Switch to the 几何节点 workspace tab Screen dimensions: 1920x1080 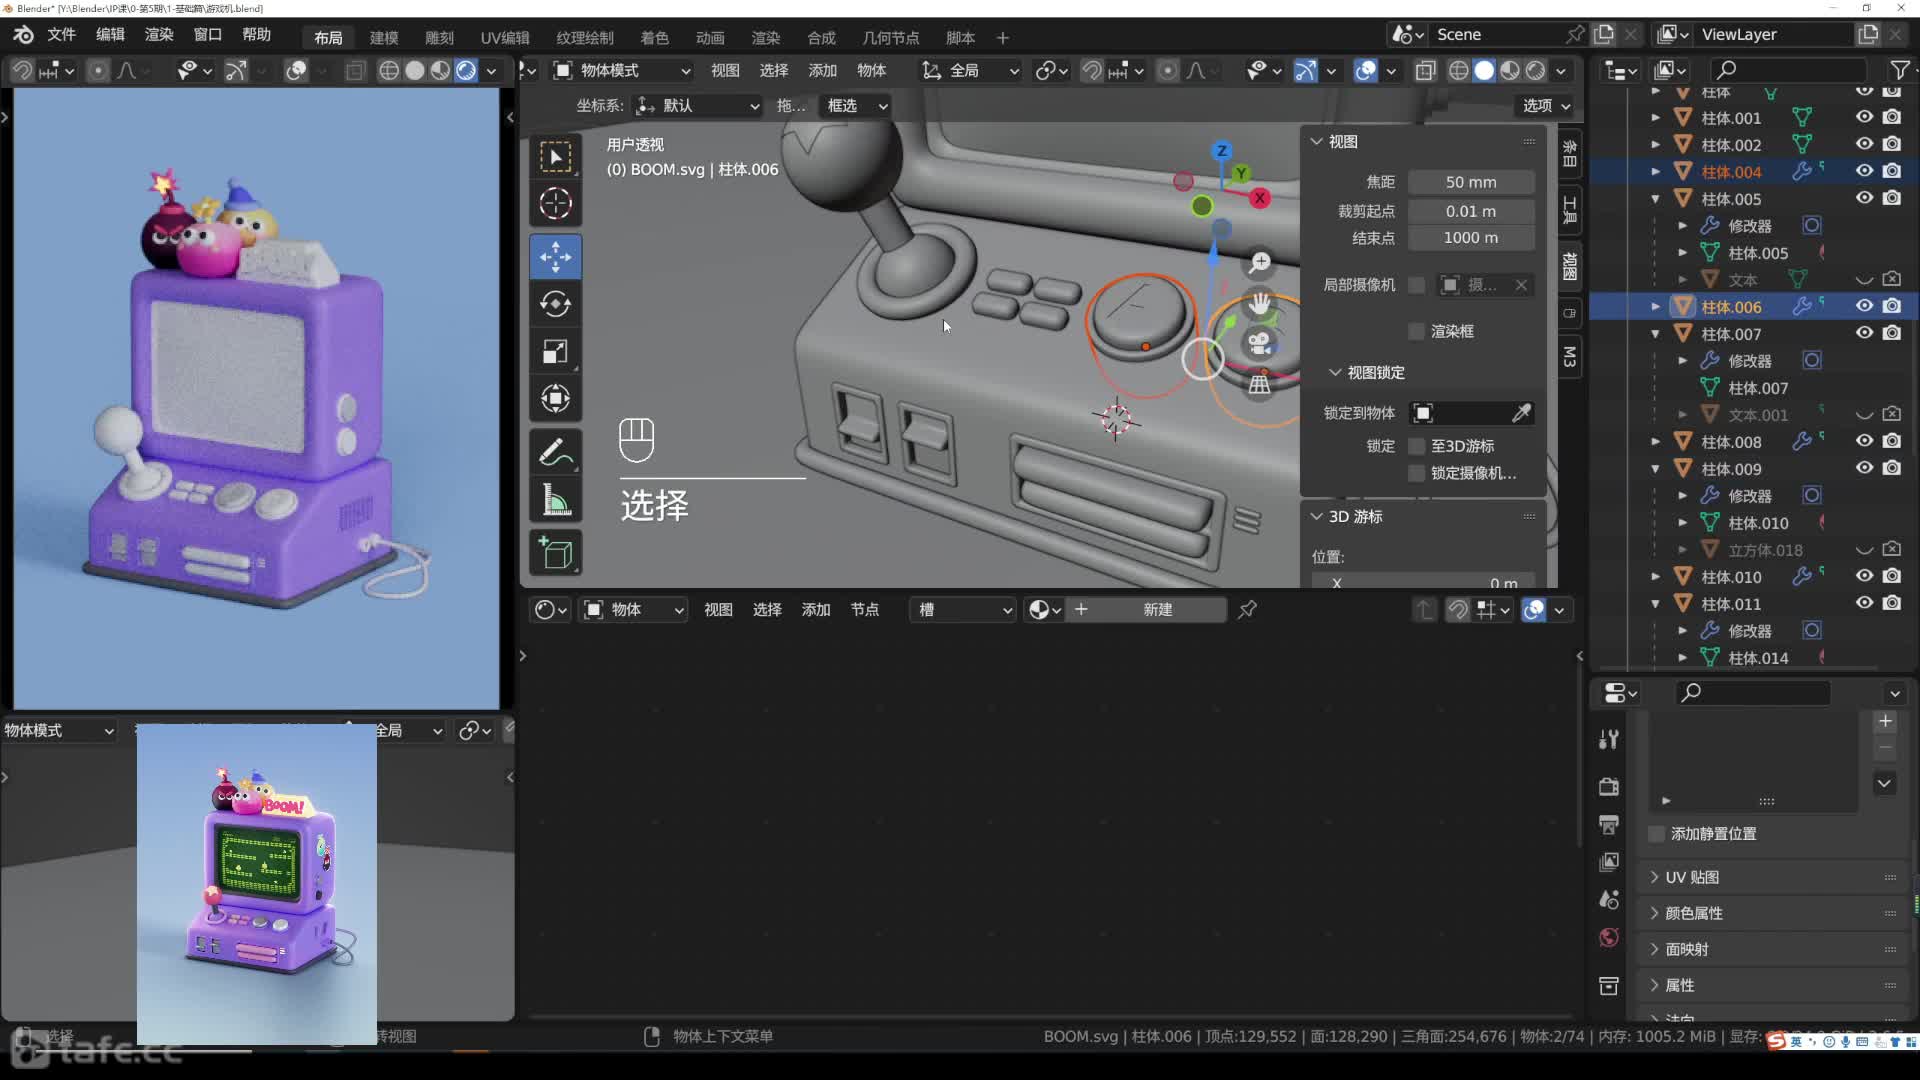(x=891, y=38)
